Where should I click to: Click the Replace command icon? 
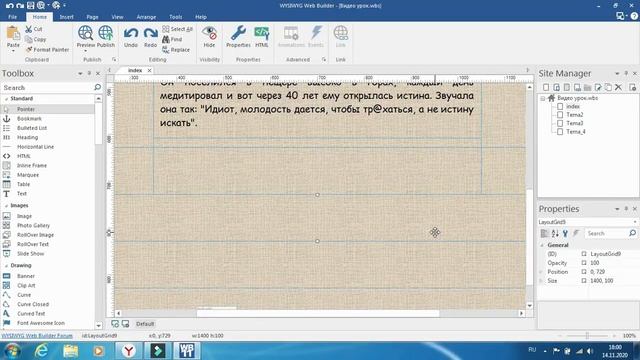[166, 49]
